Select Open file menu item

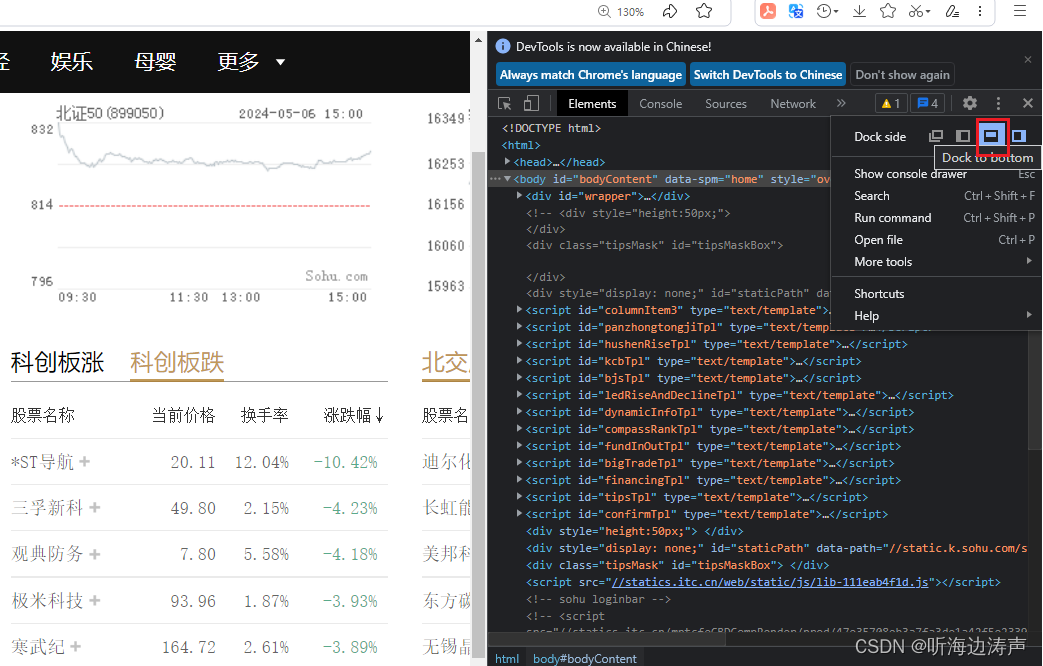point(937,240)
